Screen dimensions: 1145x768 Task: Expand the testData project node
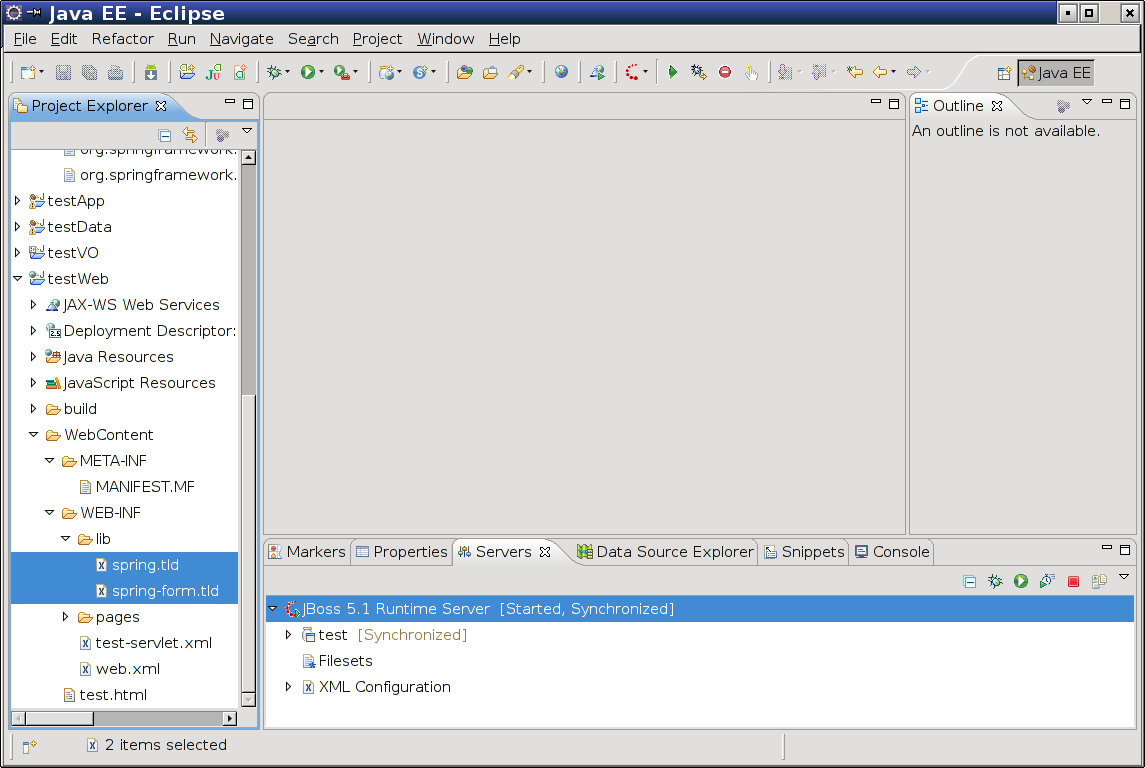tap(18, 227)
